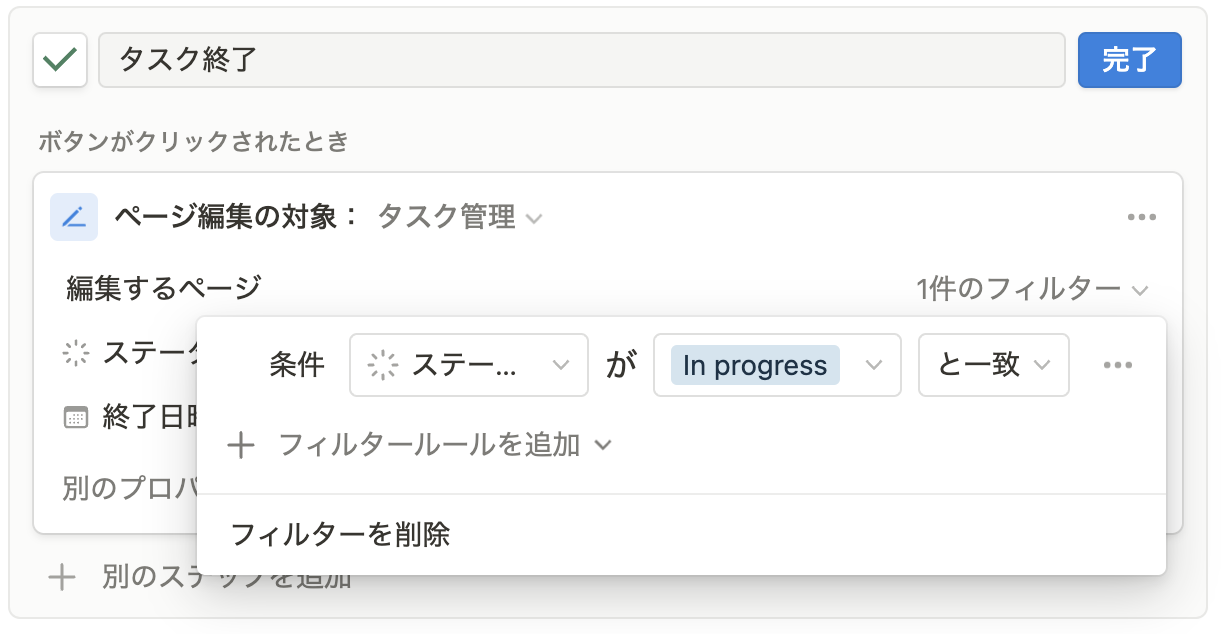Click the green checkmark button icon
Viewport: 1222px width, 634px height.
[x=60, y=60]
